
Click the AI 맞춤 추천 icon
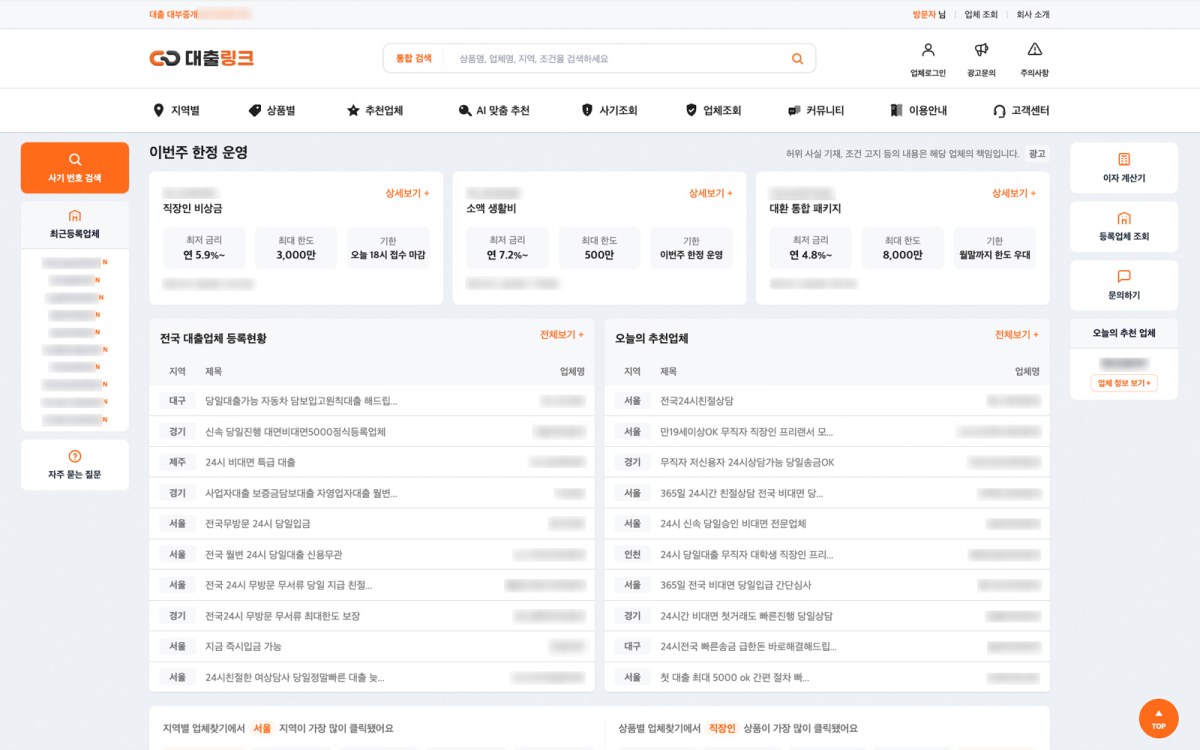pos(464,110)
